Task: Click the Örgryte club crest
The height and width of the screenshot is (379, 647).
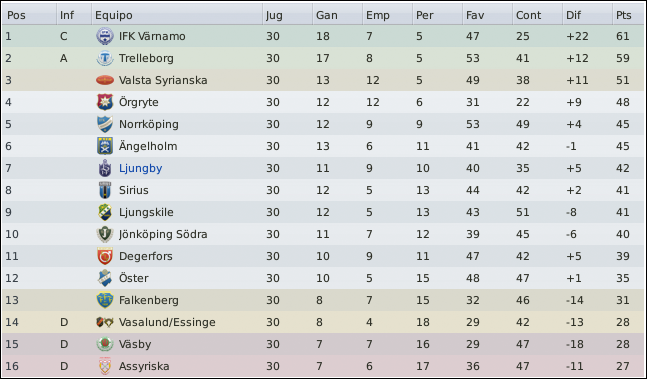Action: (x=105, y=102)
